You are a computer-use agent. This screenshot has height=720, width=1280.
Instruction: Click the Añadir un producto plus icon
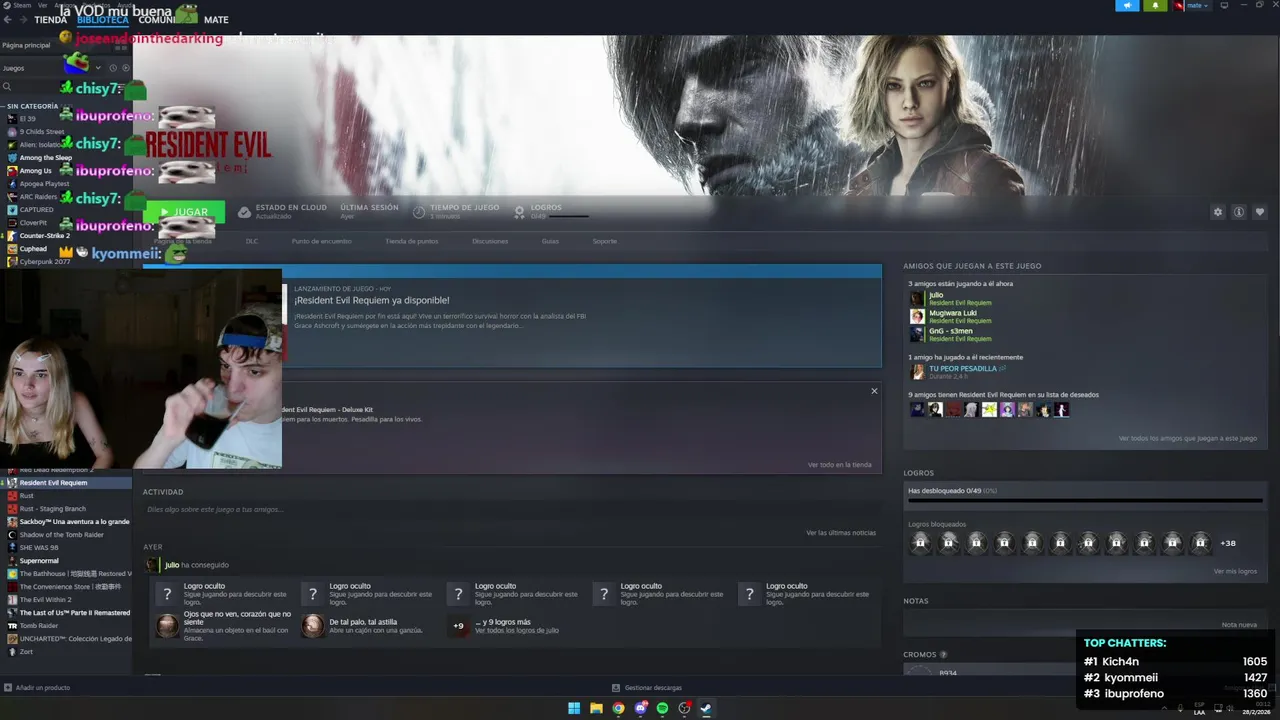pyautogui.click(x=8, y=688)
